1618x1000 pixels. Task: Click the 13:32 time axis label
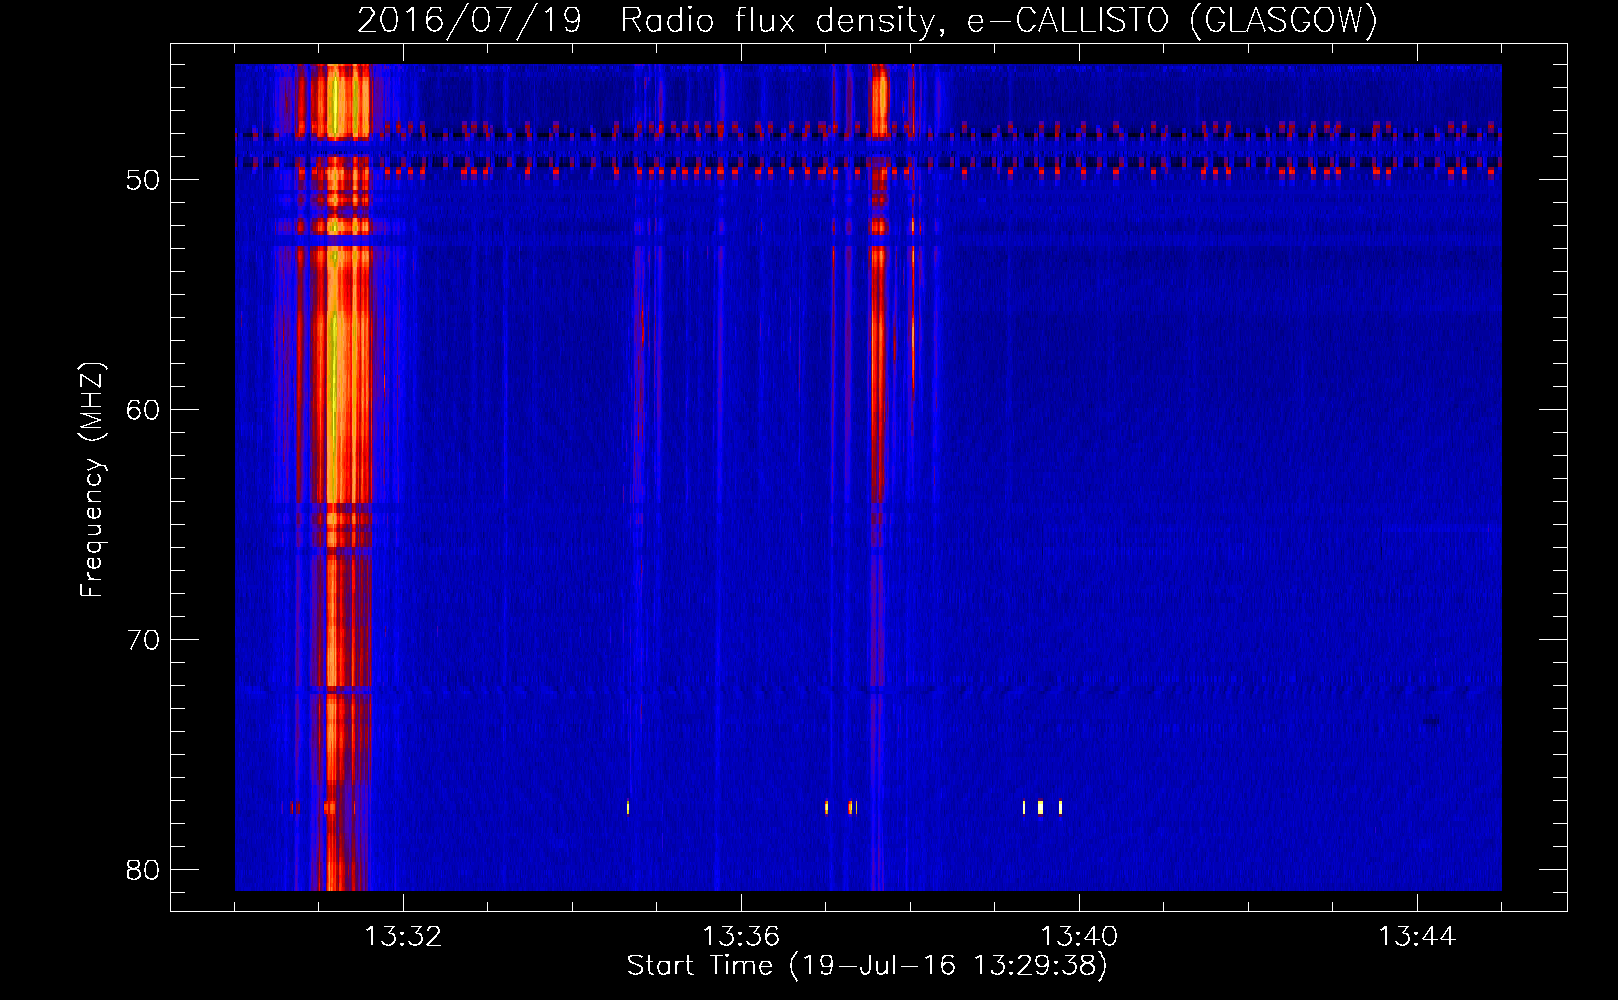pos(402,937)
